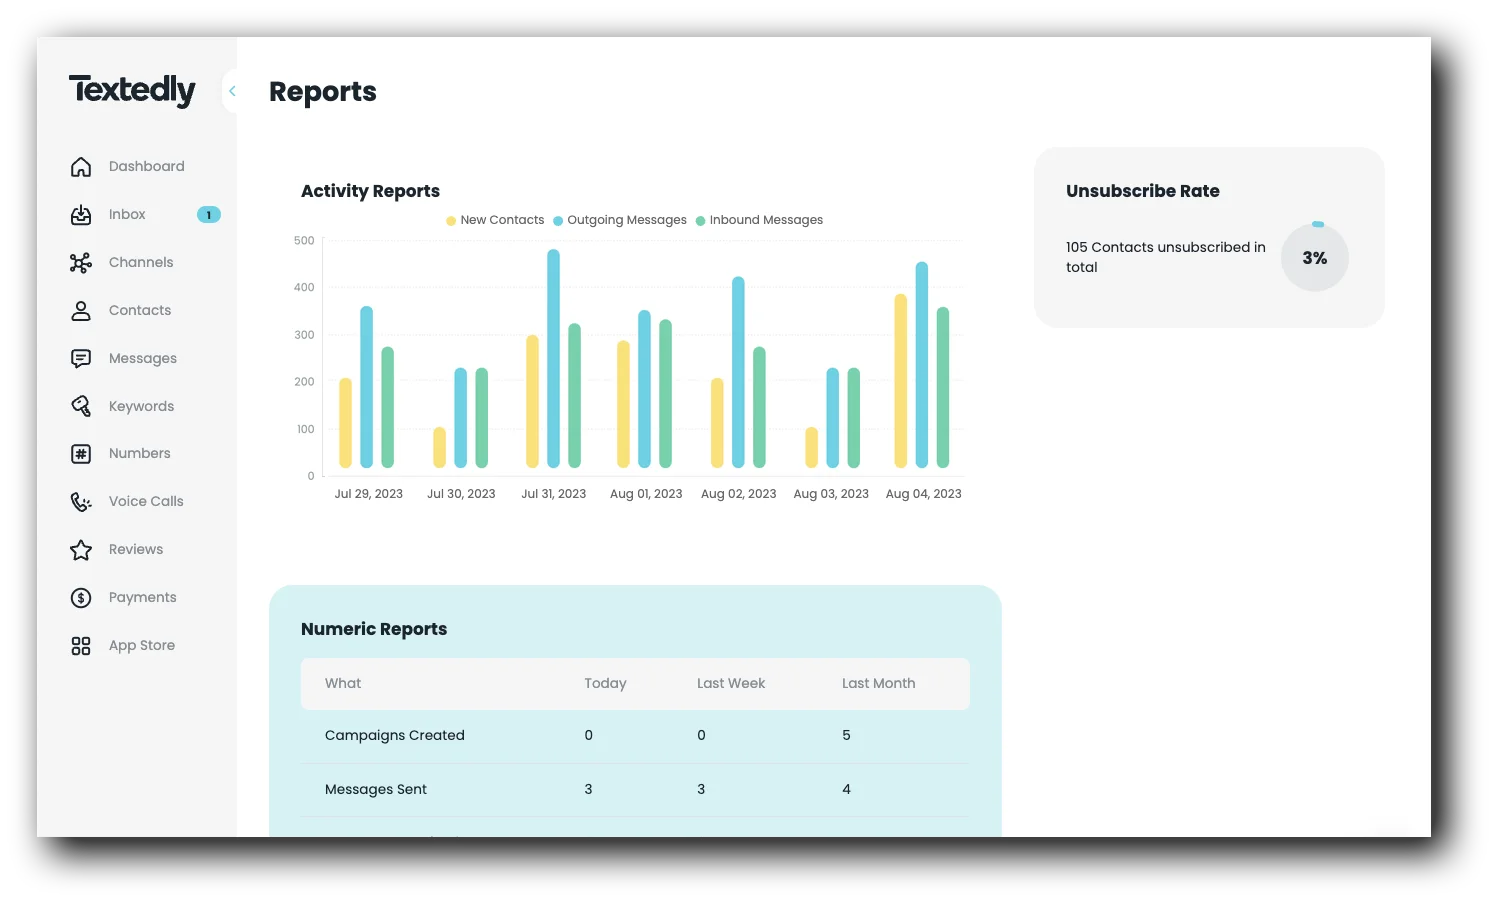Image resolution: width=1496 pixels, height=902 pixels.
Task: Click the 'What' column header
Action: [343, 683]
